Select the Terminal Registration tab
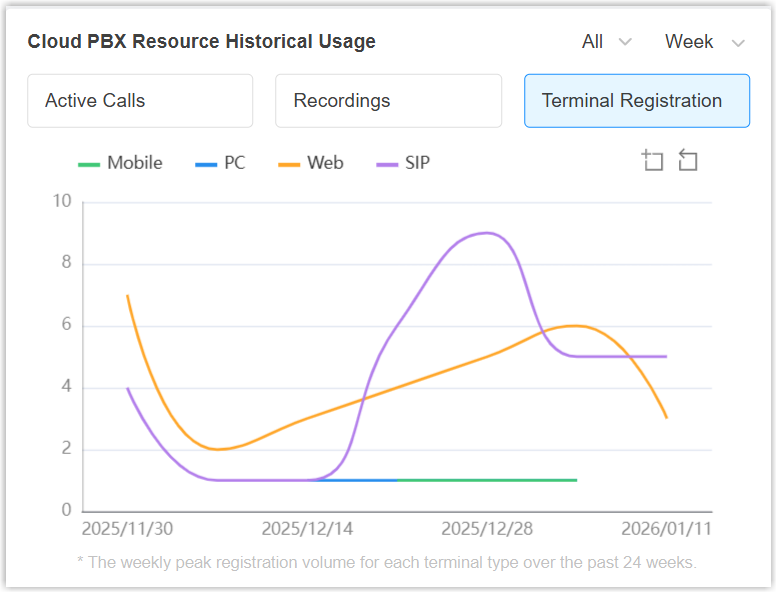This screenshot has width=777, height=593. tap(636, 101)
